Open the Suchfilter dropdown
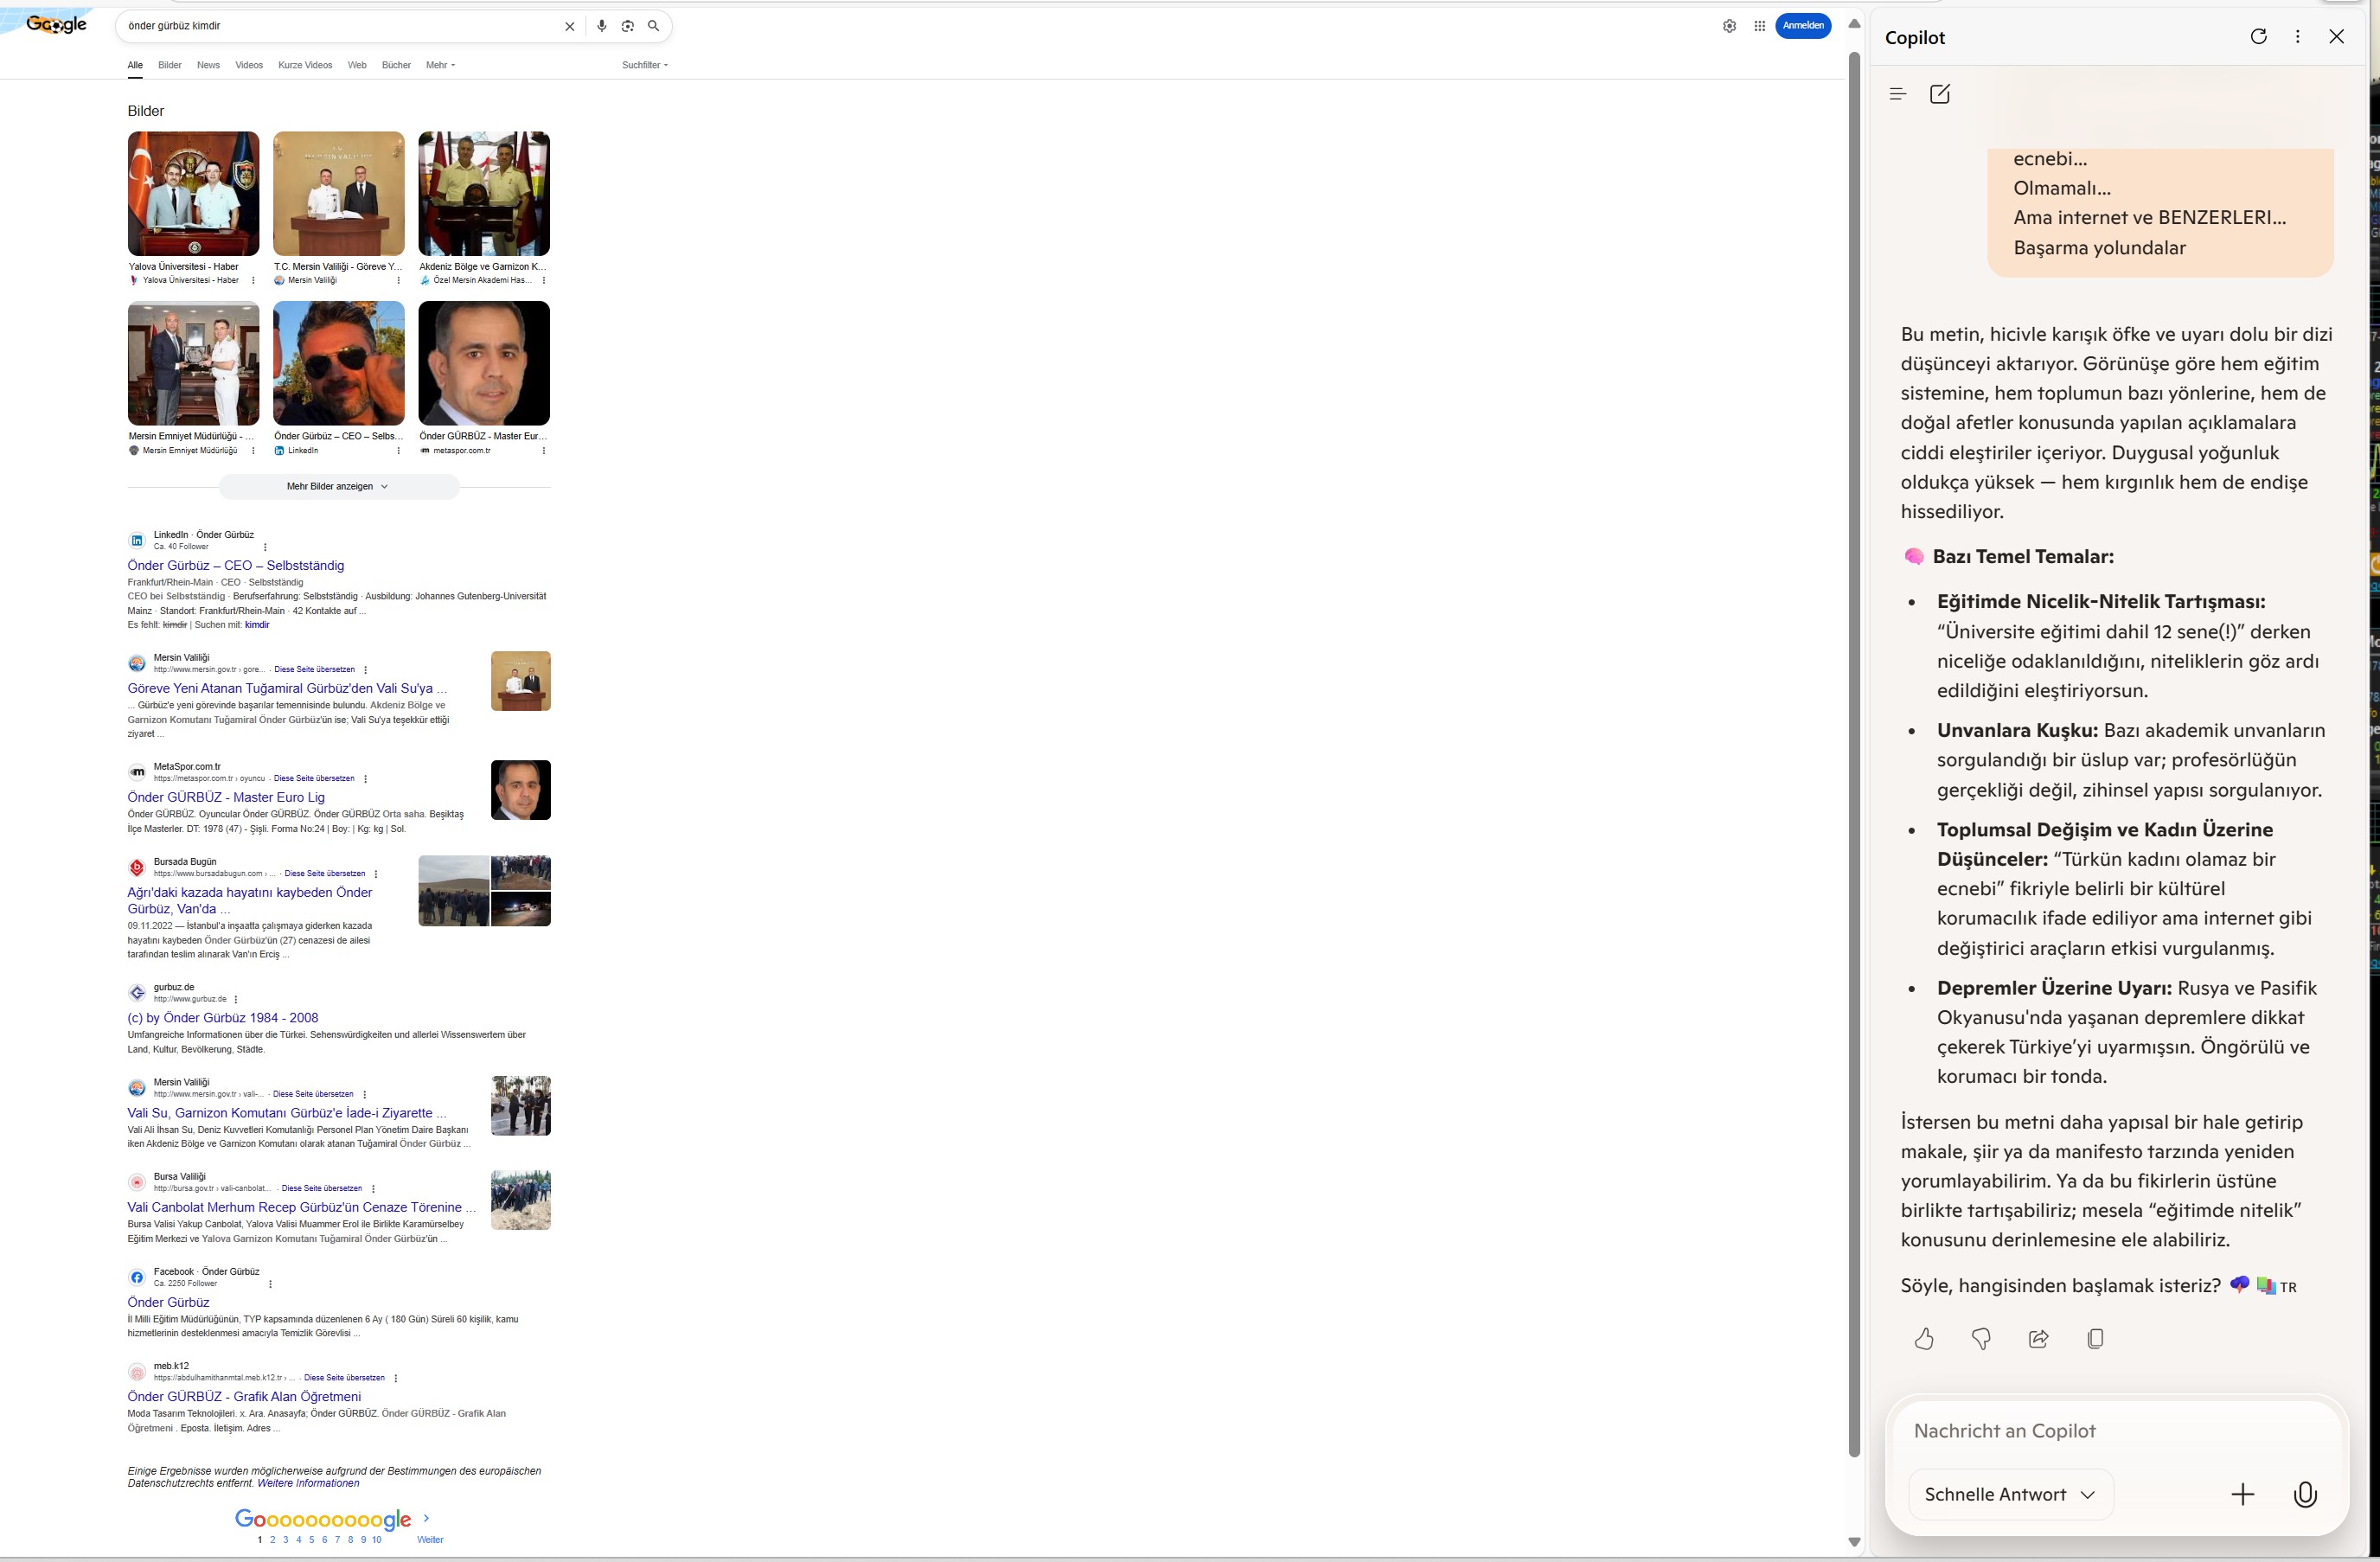The height and width of the screenshot is (1562, 2380). click(x=645, y=65)
